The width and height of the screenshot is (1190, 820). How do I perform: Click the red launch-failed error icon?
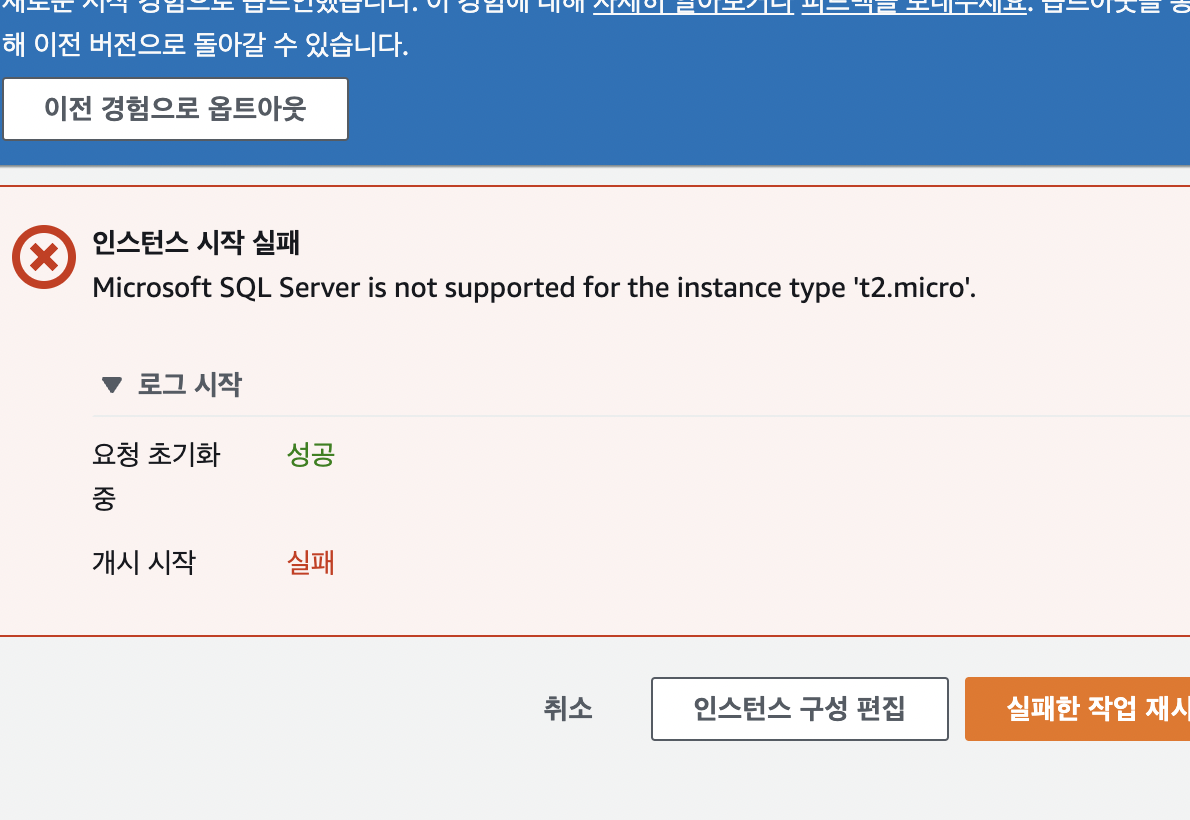pyautogui.click(x=44, y=257)
